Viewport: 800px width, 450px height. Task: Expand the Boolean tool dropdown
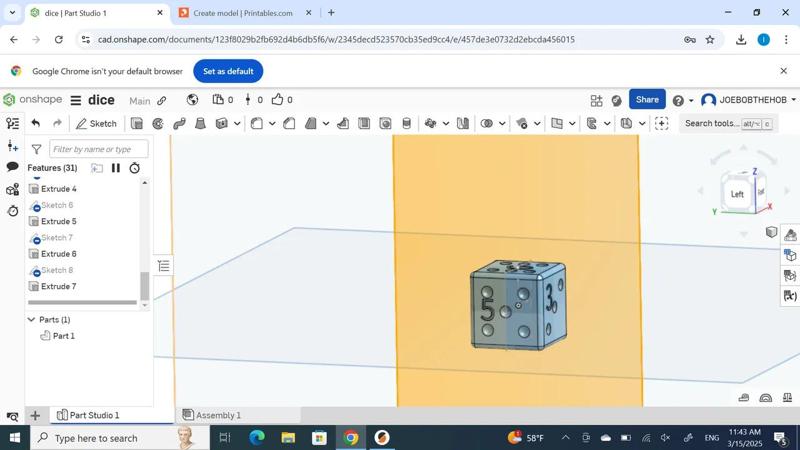pos(502,123)
